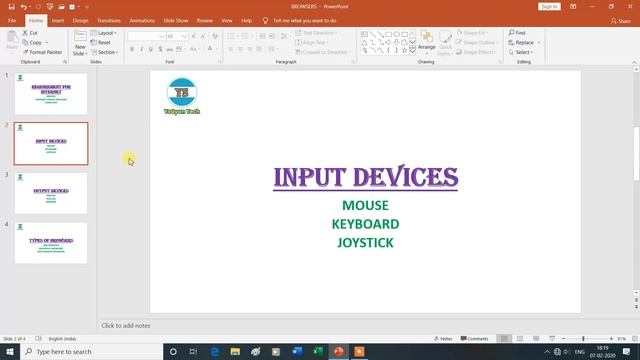Image resolution: width=640 pixels, height=360 pixels.
Task: Open File Explorer from the taskbar
Action: tap(235, 351)
